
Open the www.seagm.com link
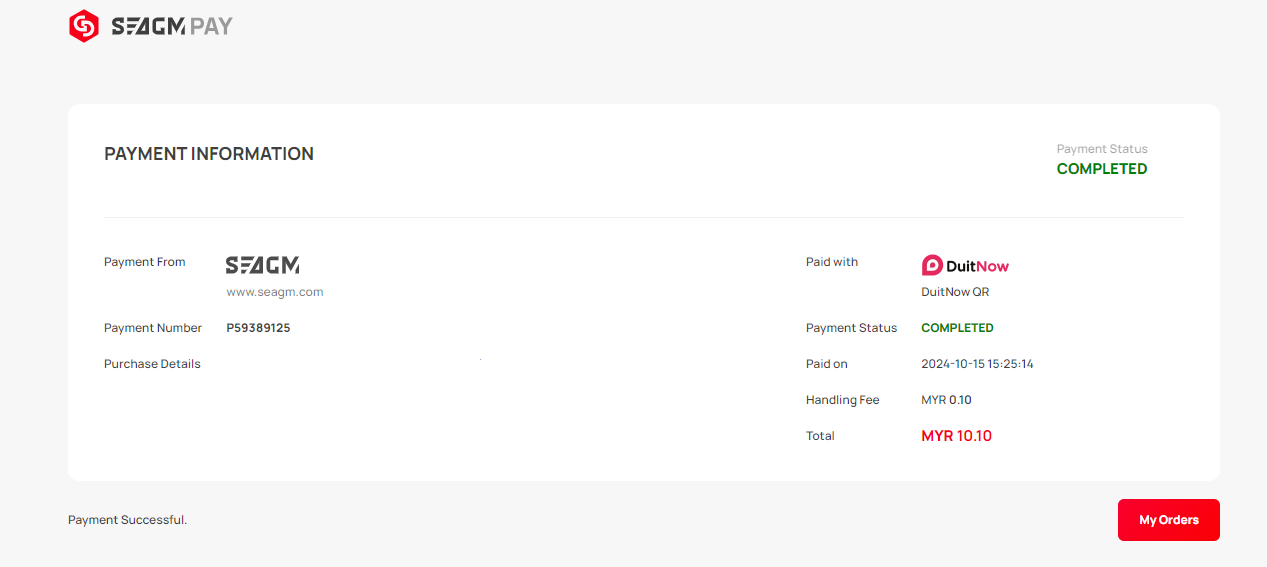(275, 292)
